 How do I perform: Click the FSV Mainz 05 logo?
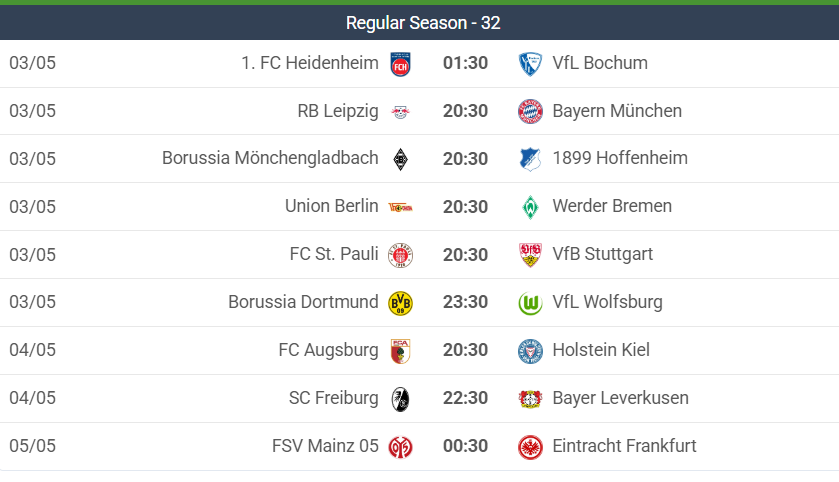click(x=400, y=447)
